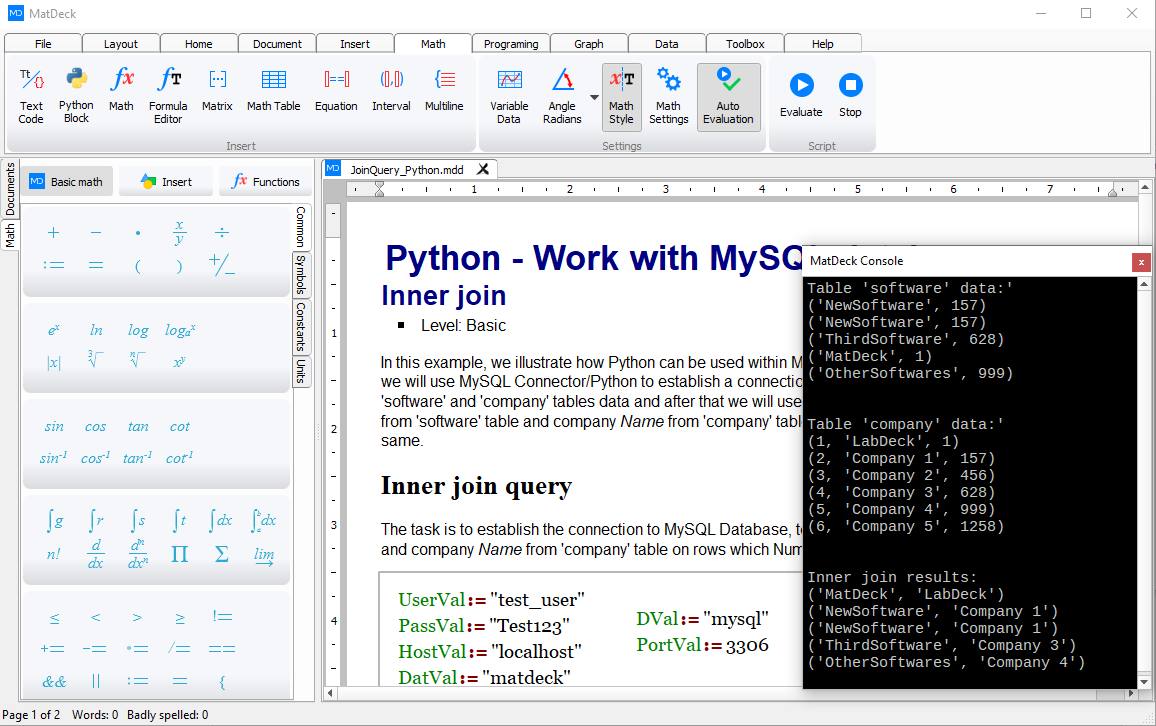Insert an Interval object
The height and width of the screenshot is (726, 1156).
coord(391,90)
